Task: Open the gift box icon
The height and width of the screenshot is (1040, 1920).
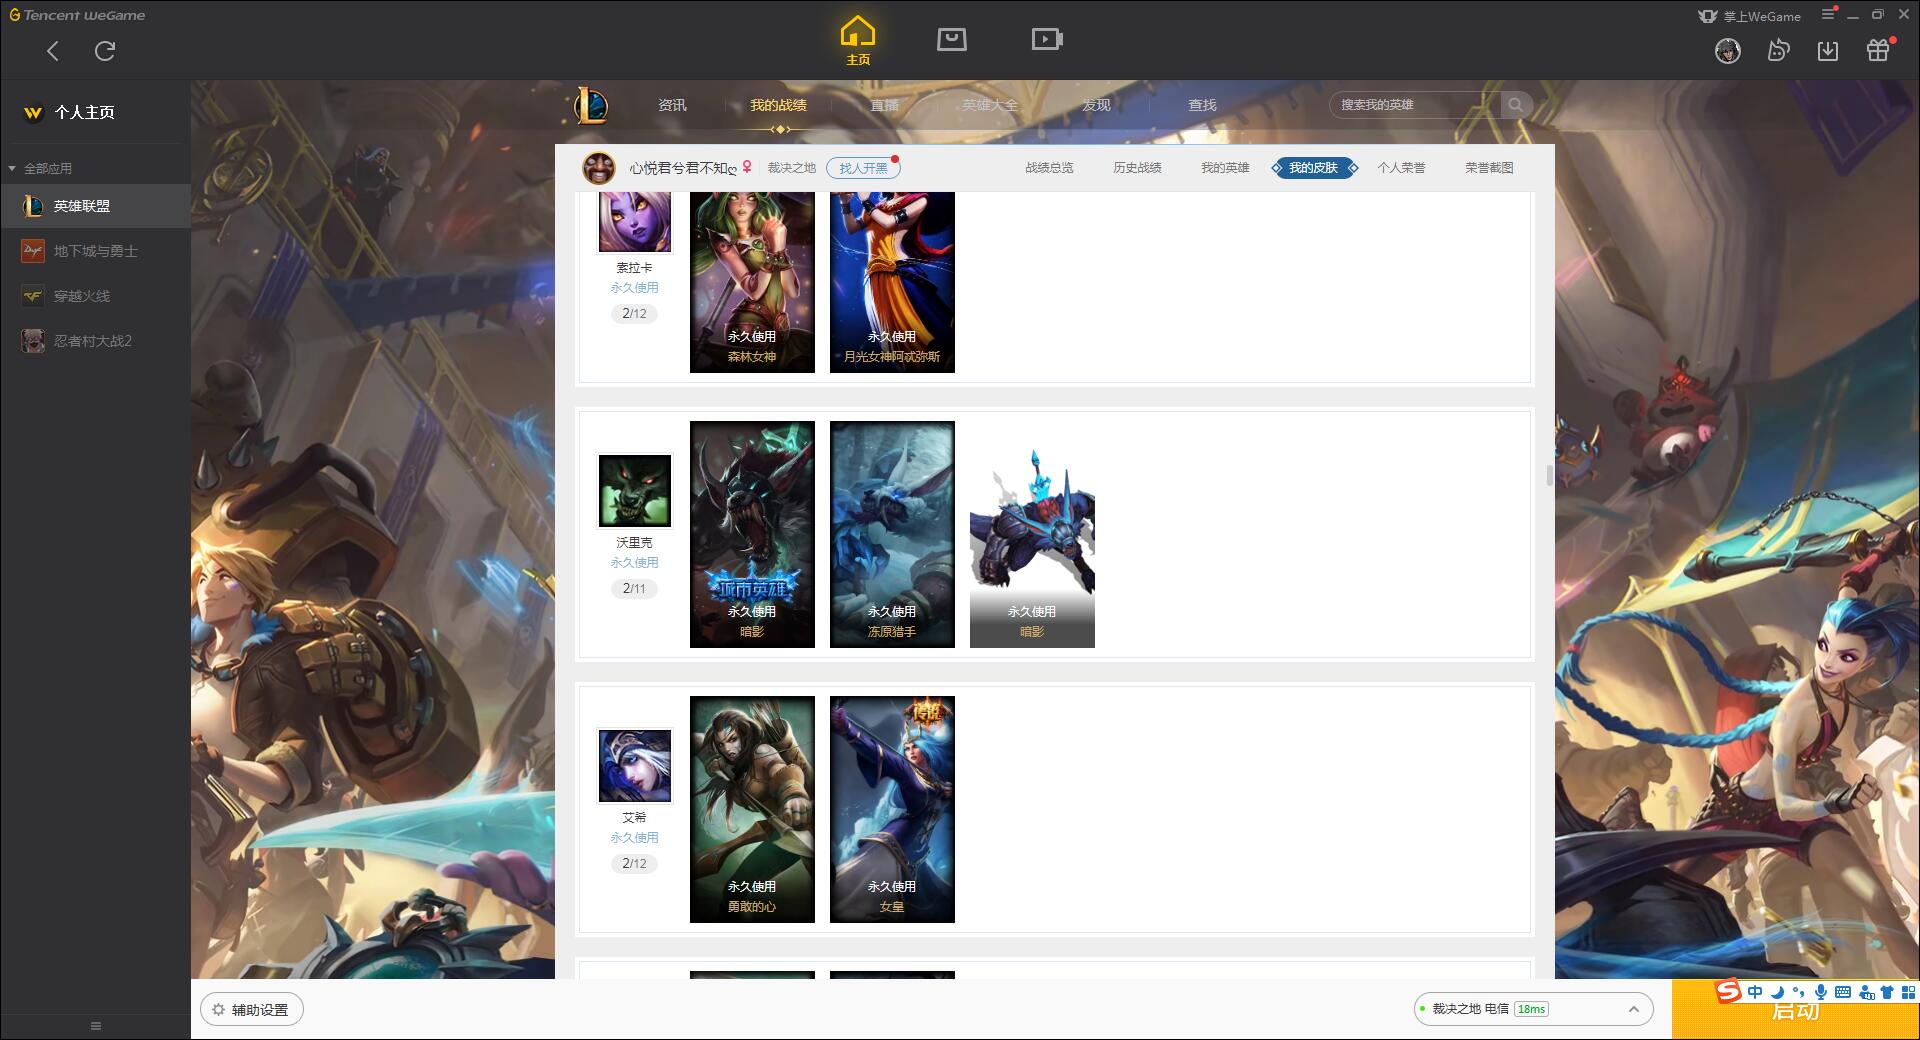Action: click(x=1877, y=51)
